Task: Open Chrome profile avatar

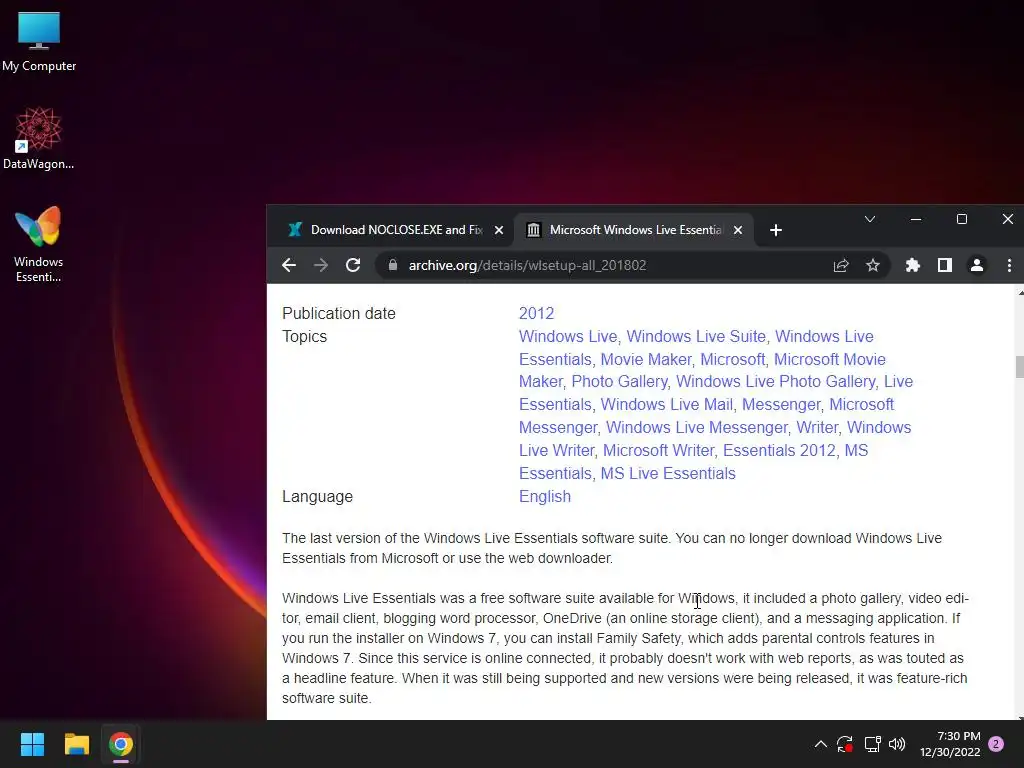Action: (977, 265)
